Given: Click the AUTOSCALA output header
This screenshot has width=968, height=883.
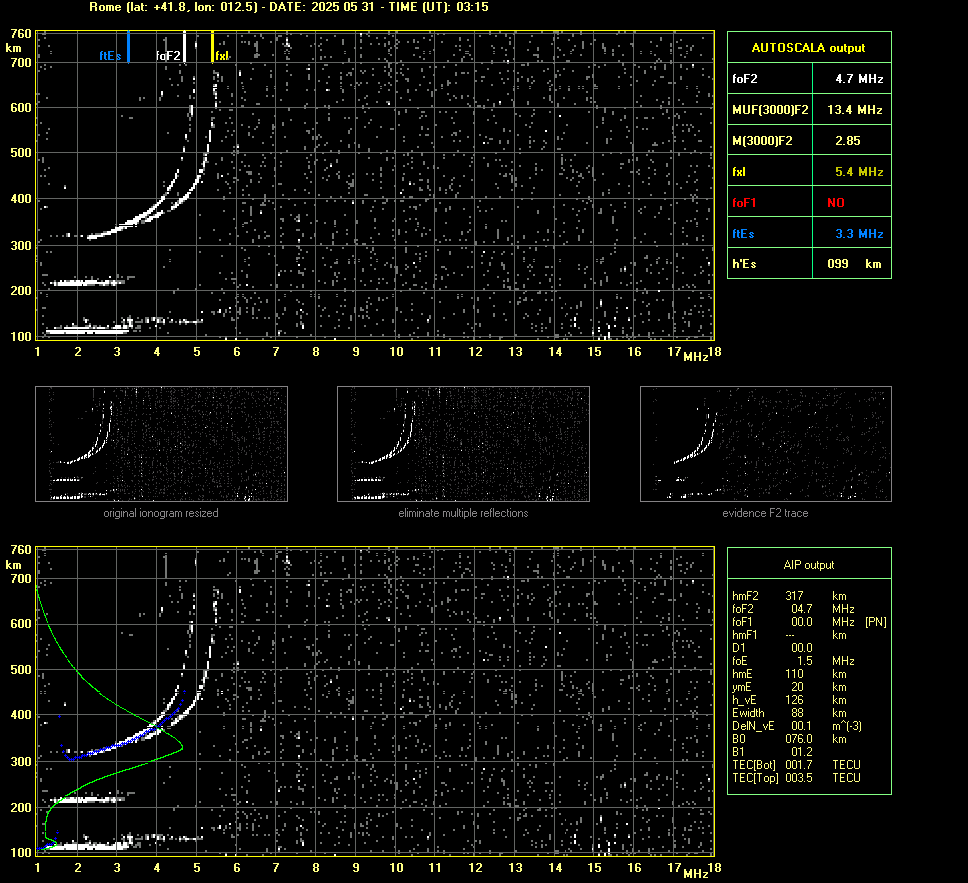Looking at the screenshot, I should tap(808, 48).
